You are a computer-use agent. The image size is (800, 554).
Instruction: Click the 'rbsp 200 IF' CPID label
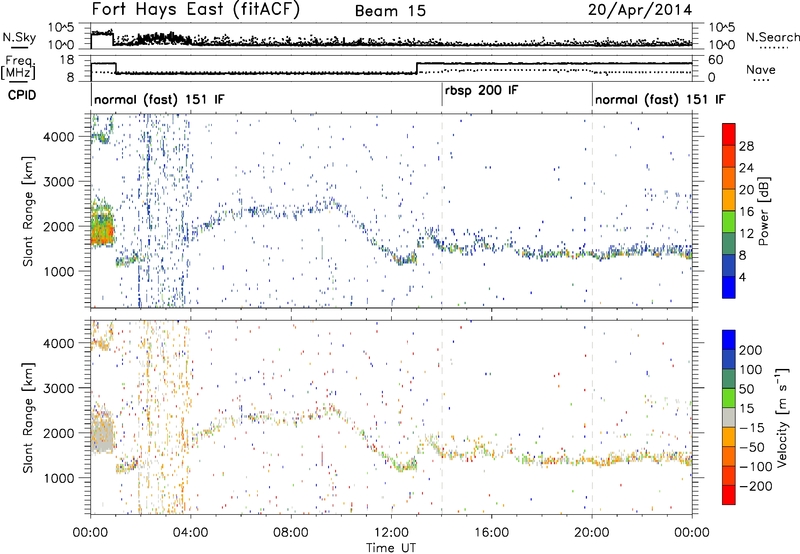pyautogui.click(x=481, y=91)
